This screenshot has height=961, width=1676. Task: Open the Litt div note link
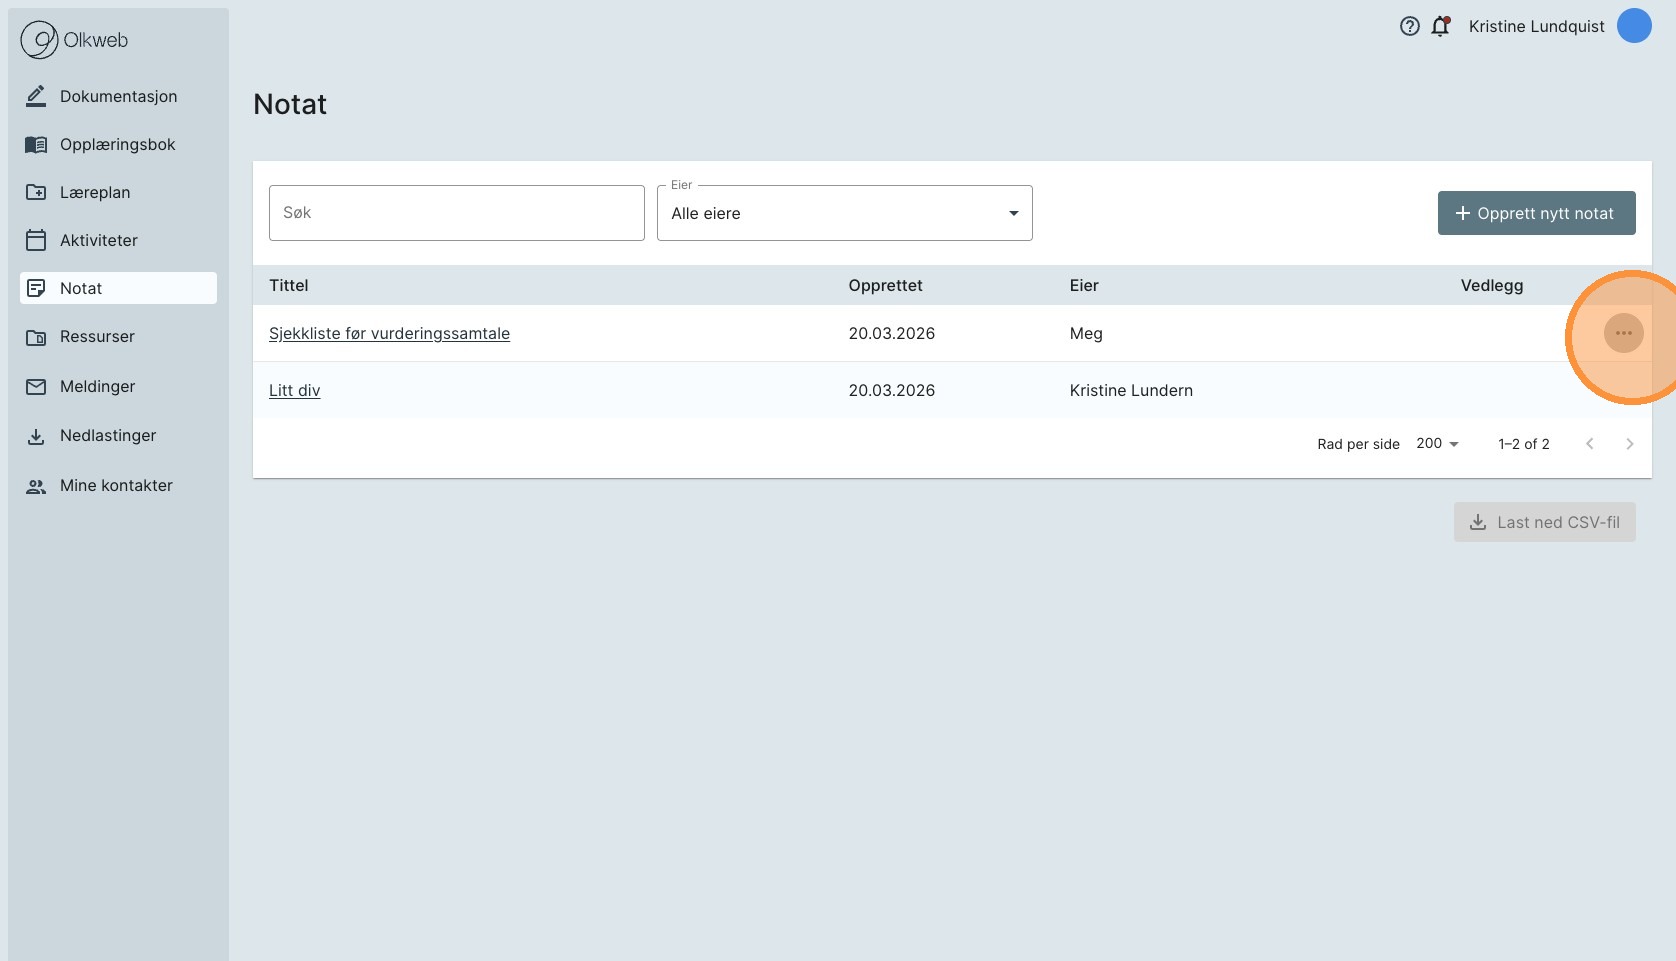coord(294,390)
